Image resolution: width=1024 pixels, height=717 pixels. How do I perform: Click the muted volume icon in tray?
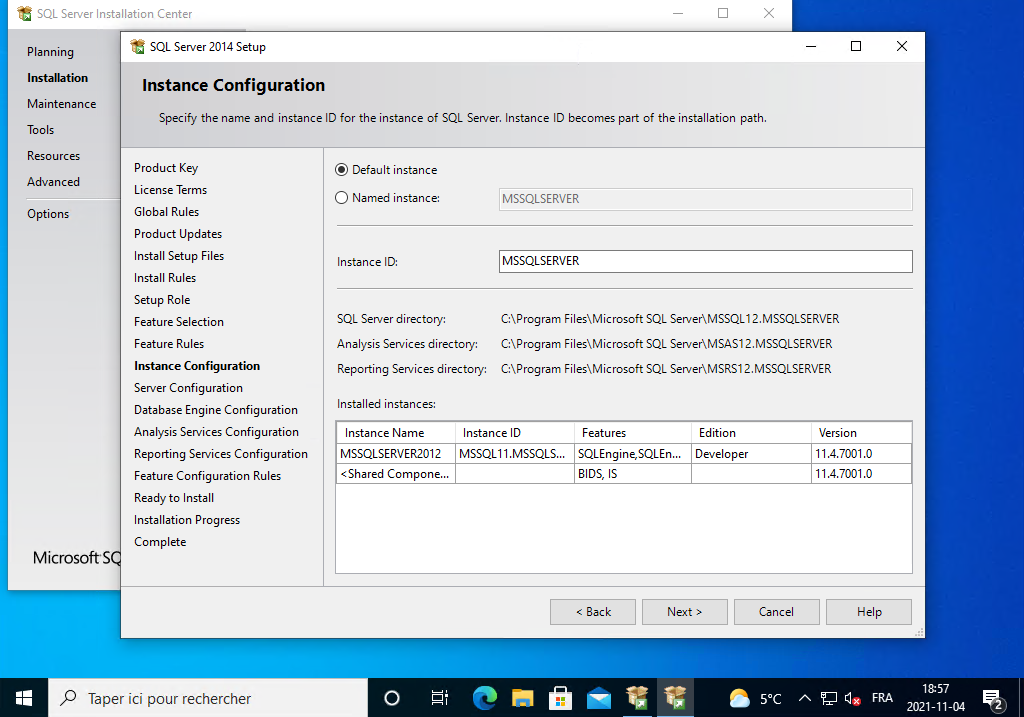853,698
